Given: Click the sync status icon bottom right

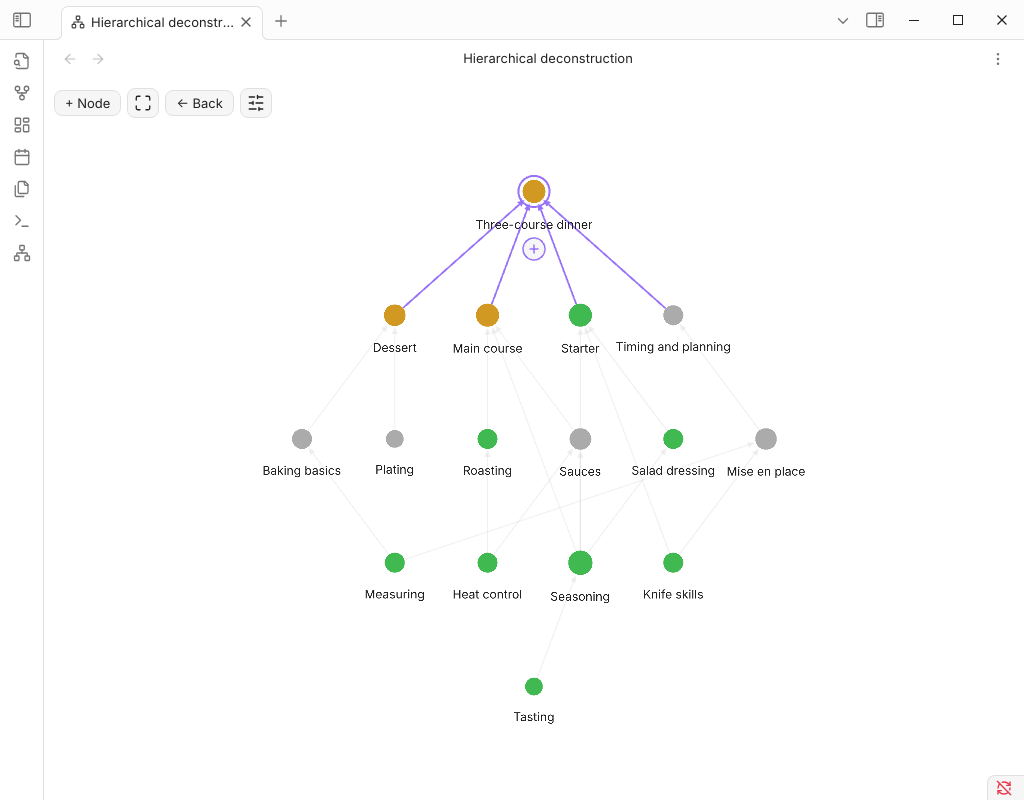Looking at the screenshot, I should click(x=1004, y=788).
